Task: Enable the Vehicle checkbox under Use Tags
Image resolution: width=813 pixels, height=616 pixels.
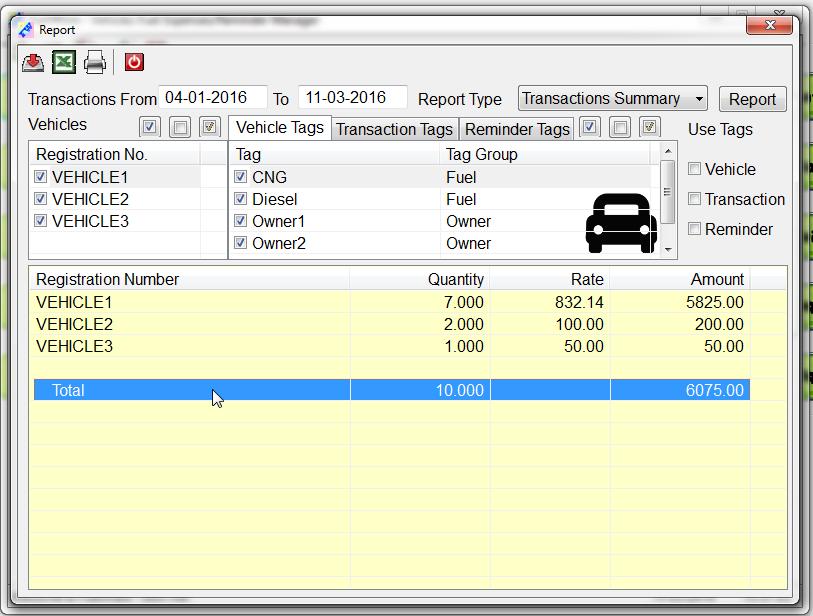Action: coord(694,169)
